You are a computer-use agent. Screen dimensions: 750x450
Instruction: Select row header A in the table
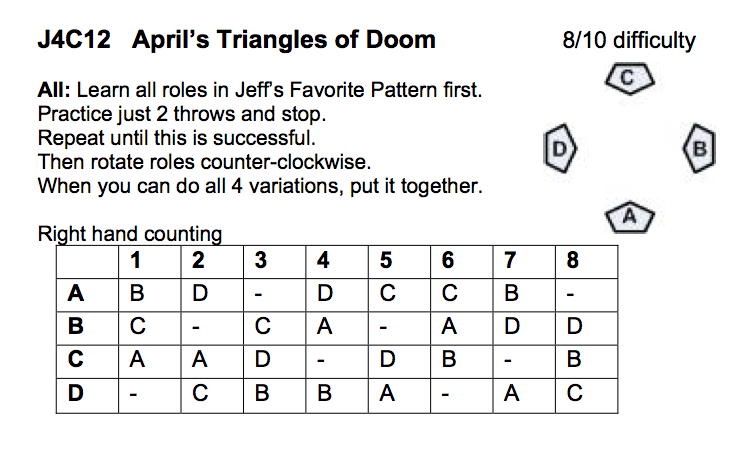pos(88,295)
